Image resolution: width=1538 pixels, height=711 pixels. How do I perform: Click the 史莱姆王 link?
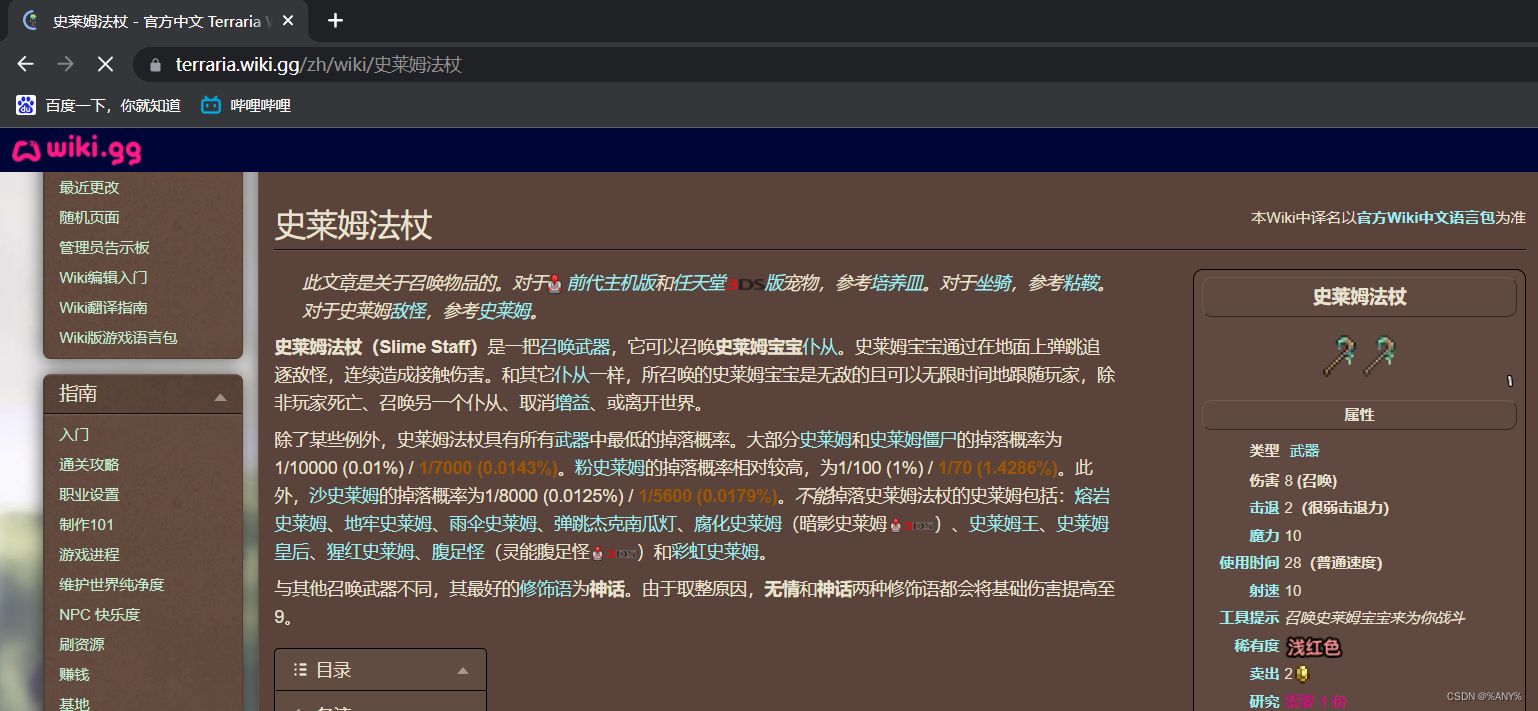pos(1004,523)
